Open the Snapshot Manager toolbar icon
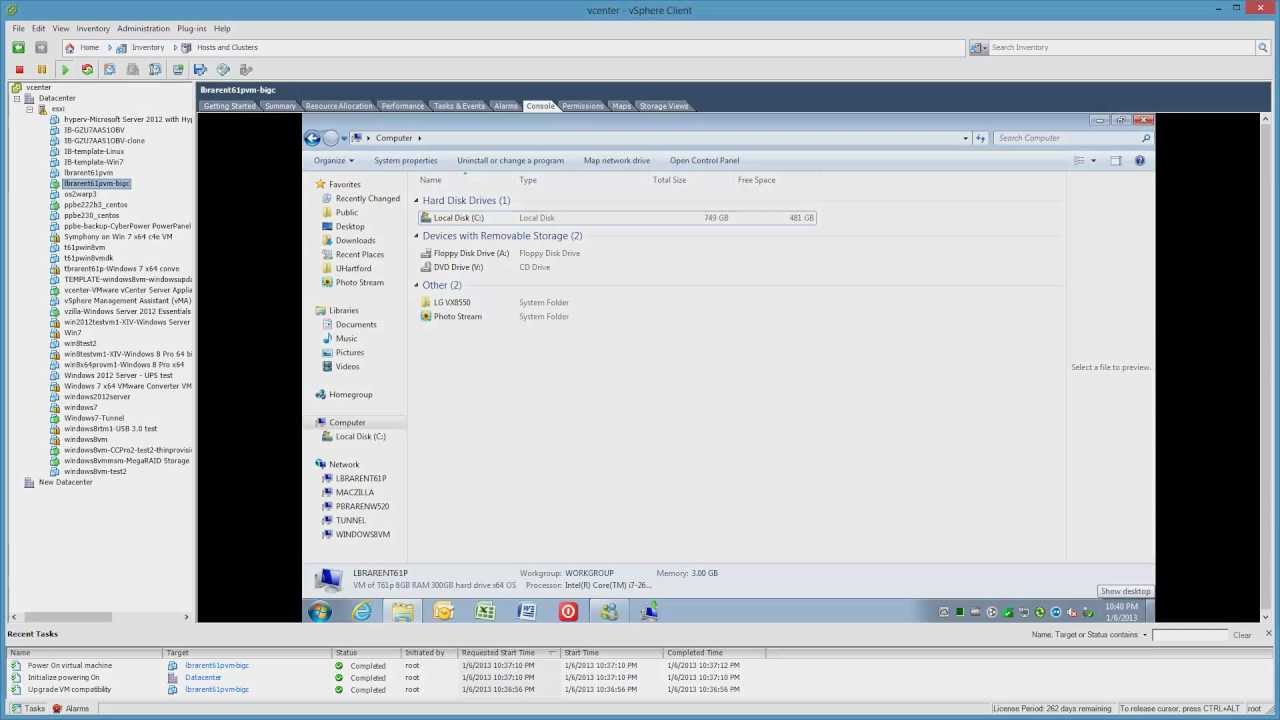The height and width of the screenshot is (720, 1280). 155,70
